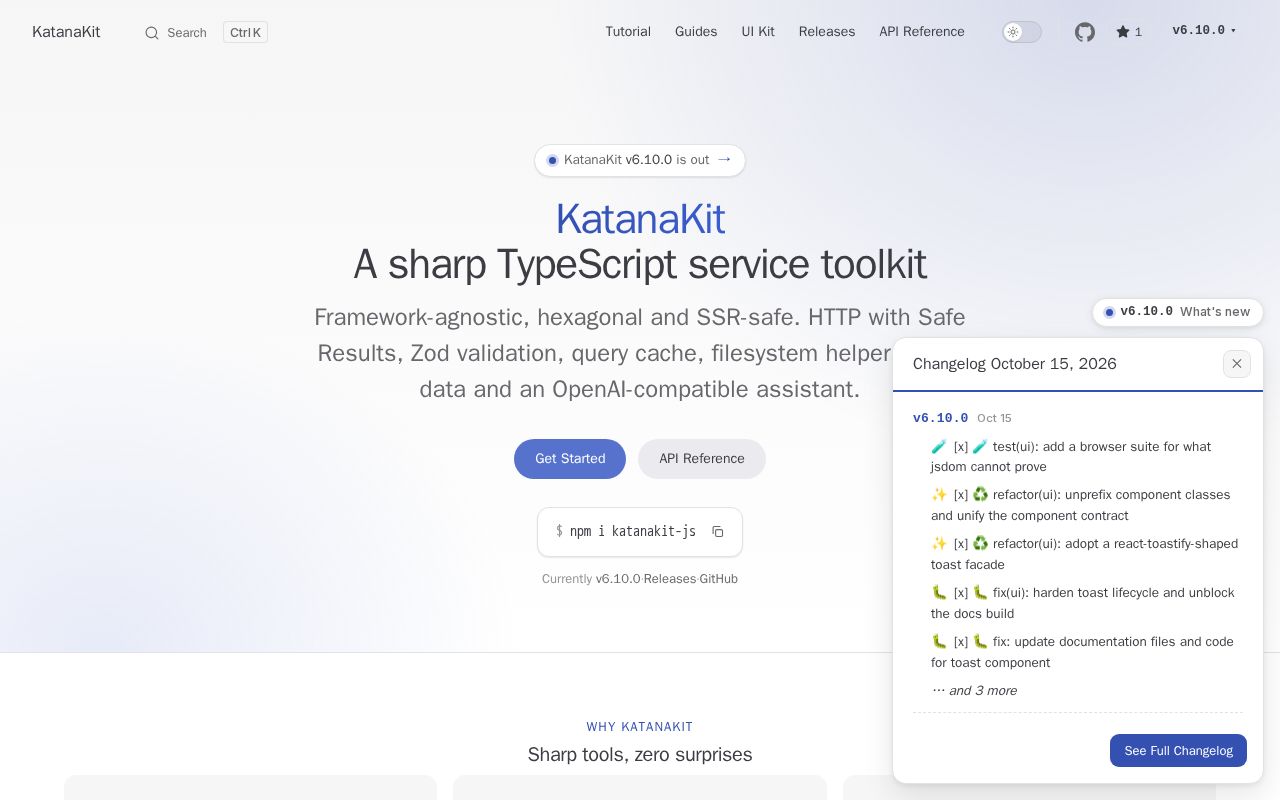Open the GitHub link below the install command
This screenshot has height=800, width=1280.
coord(719,579)
